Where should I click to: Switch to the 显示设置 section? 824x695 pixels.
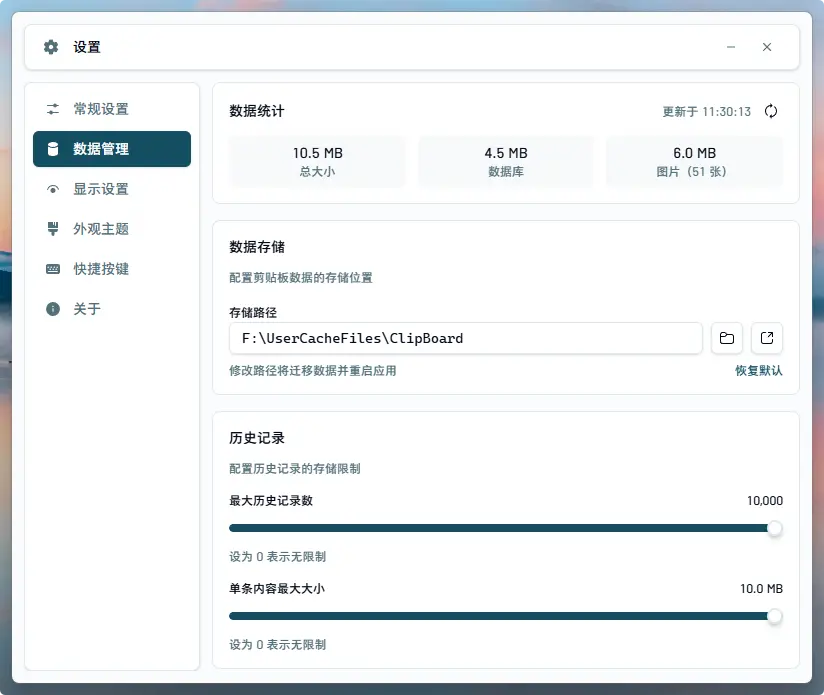110,188
